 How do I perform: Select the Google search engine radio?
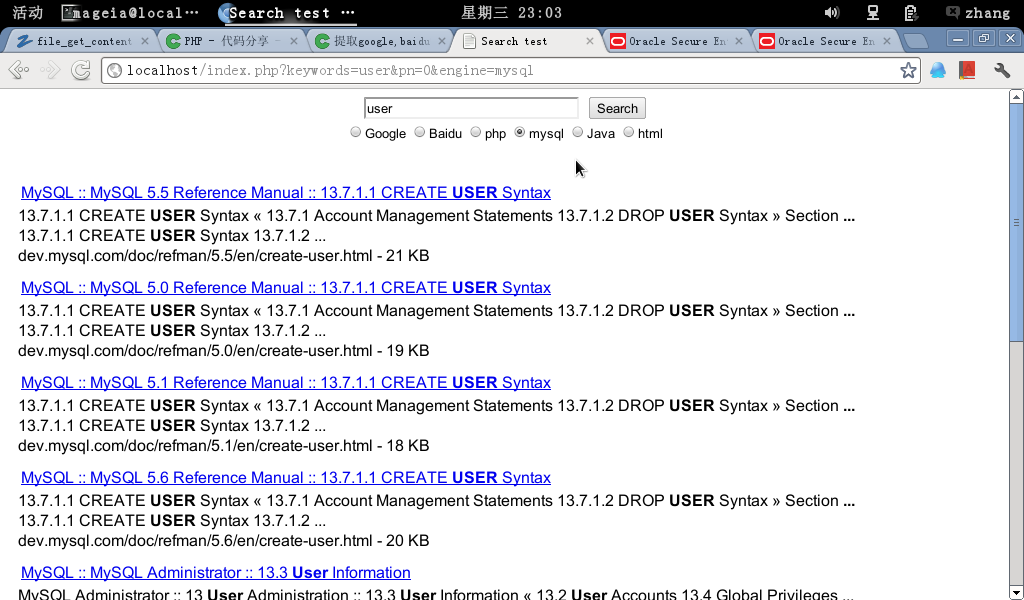click(x=356, y=132)
